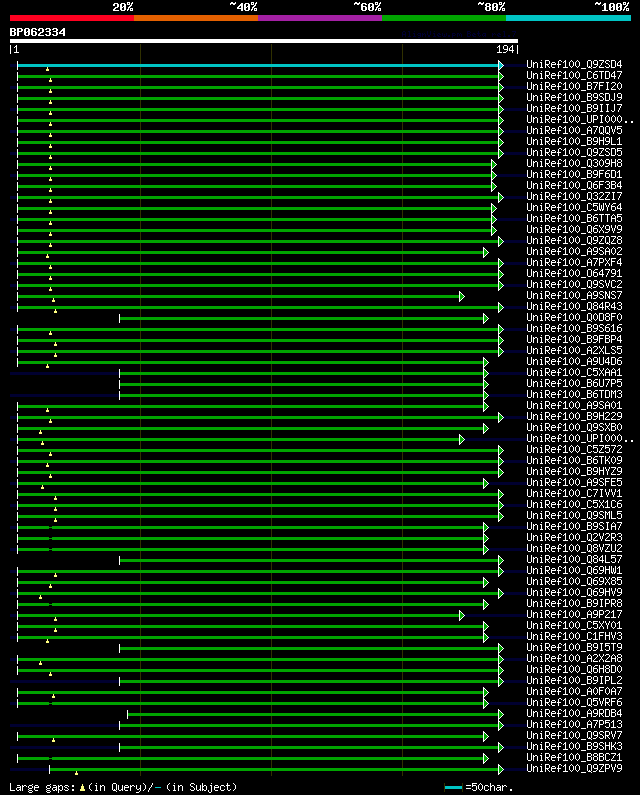The width and height of the screenshot is (640, 795).
Task: Click the orange ~40% identity legend bar
Action: 196,18
